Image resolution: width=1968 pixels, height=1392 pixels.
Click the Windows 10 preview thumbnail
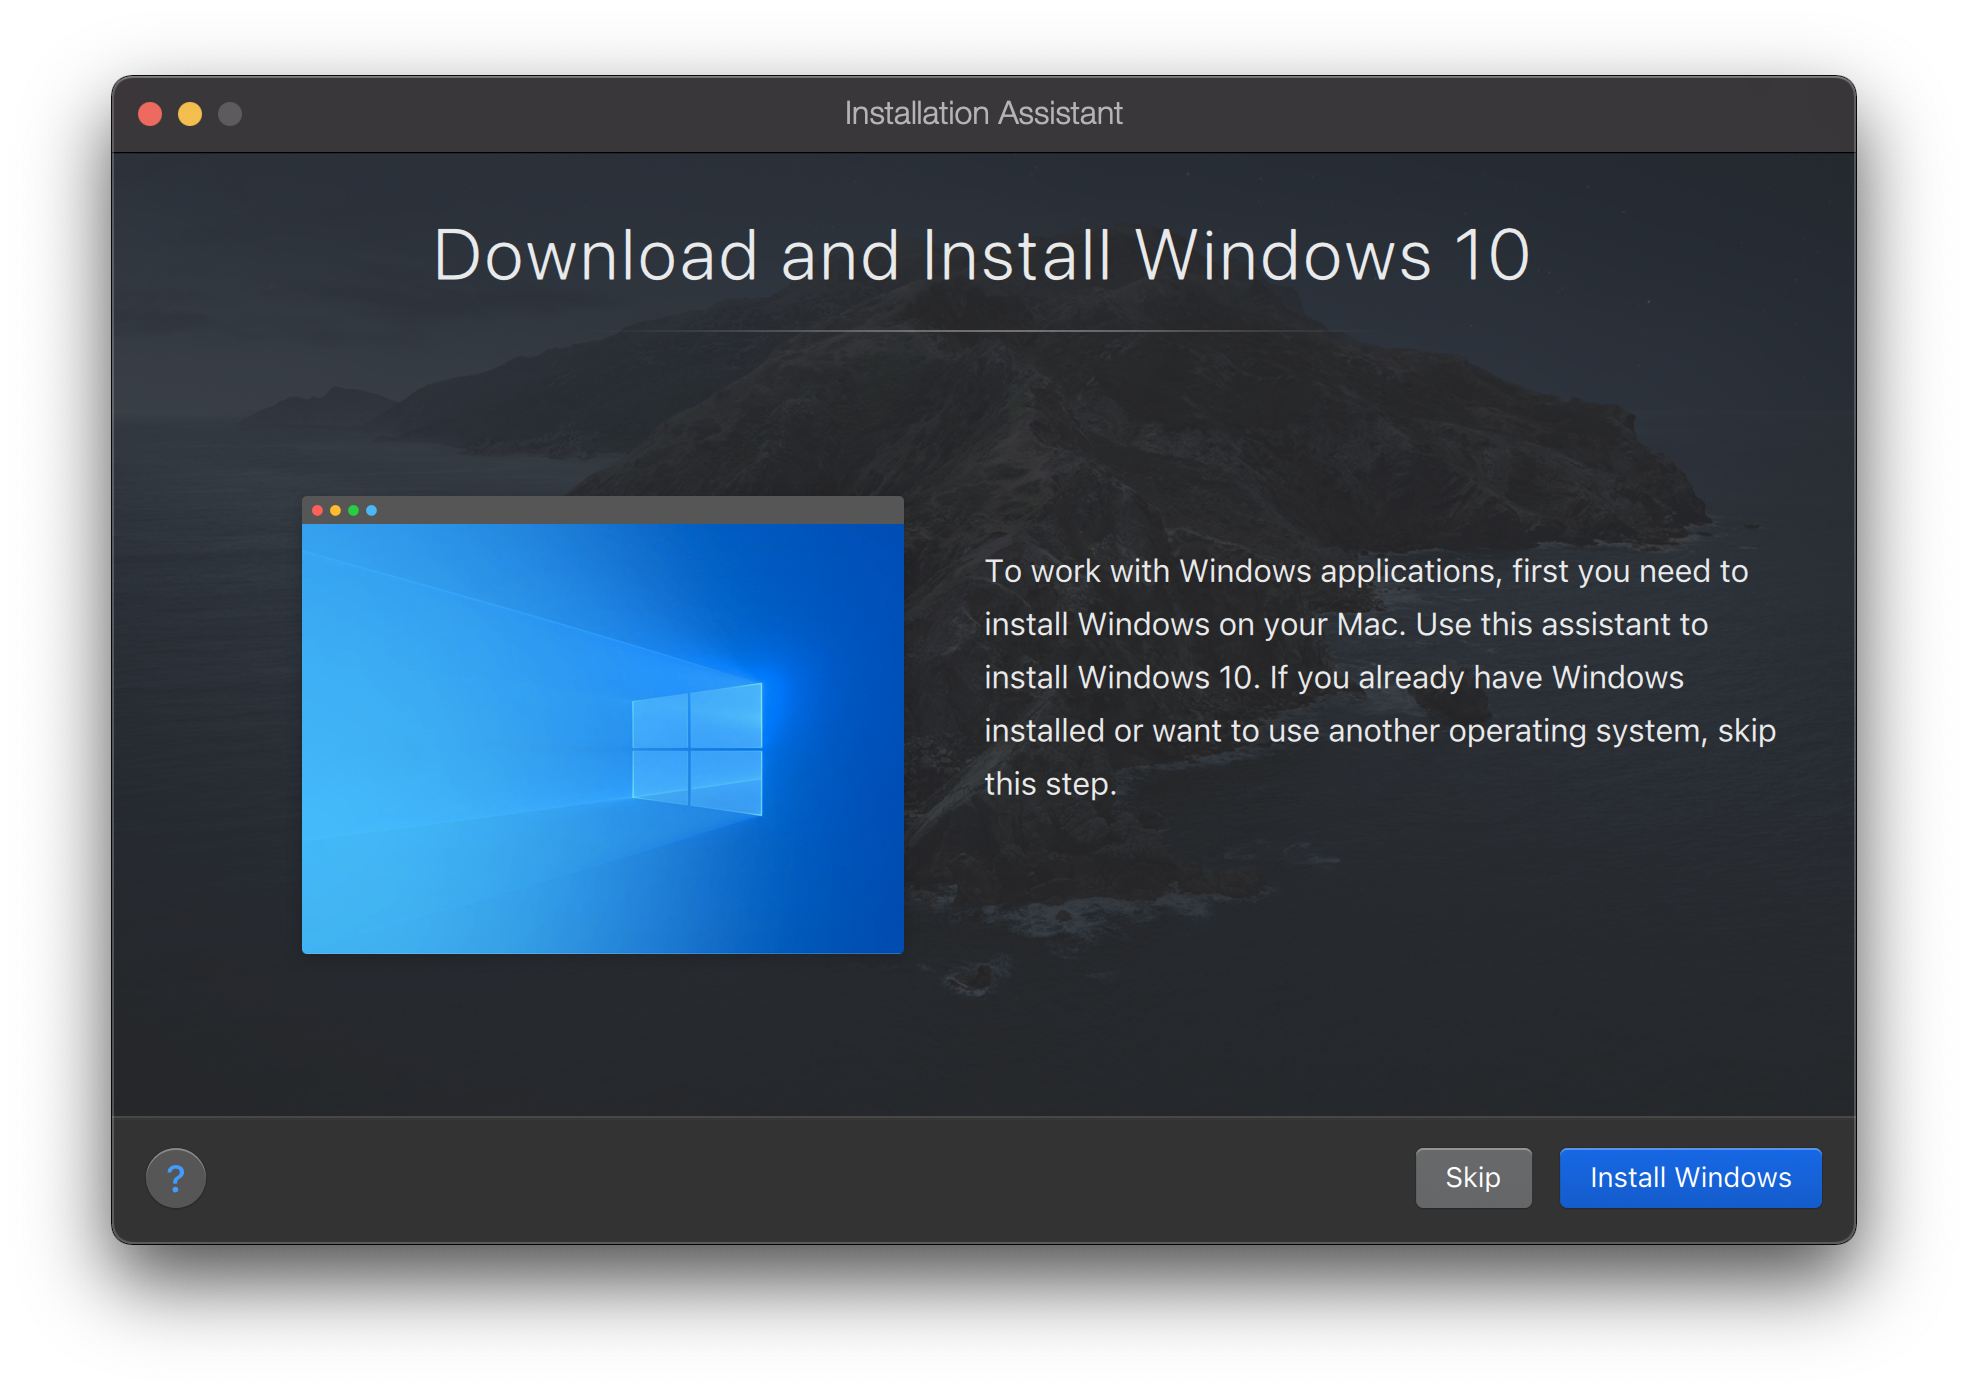pyautogui.click(x=603, y=725)
